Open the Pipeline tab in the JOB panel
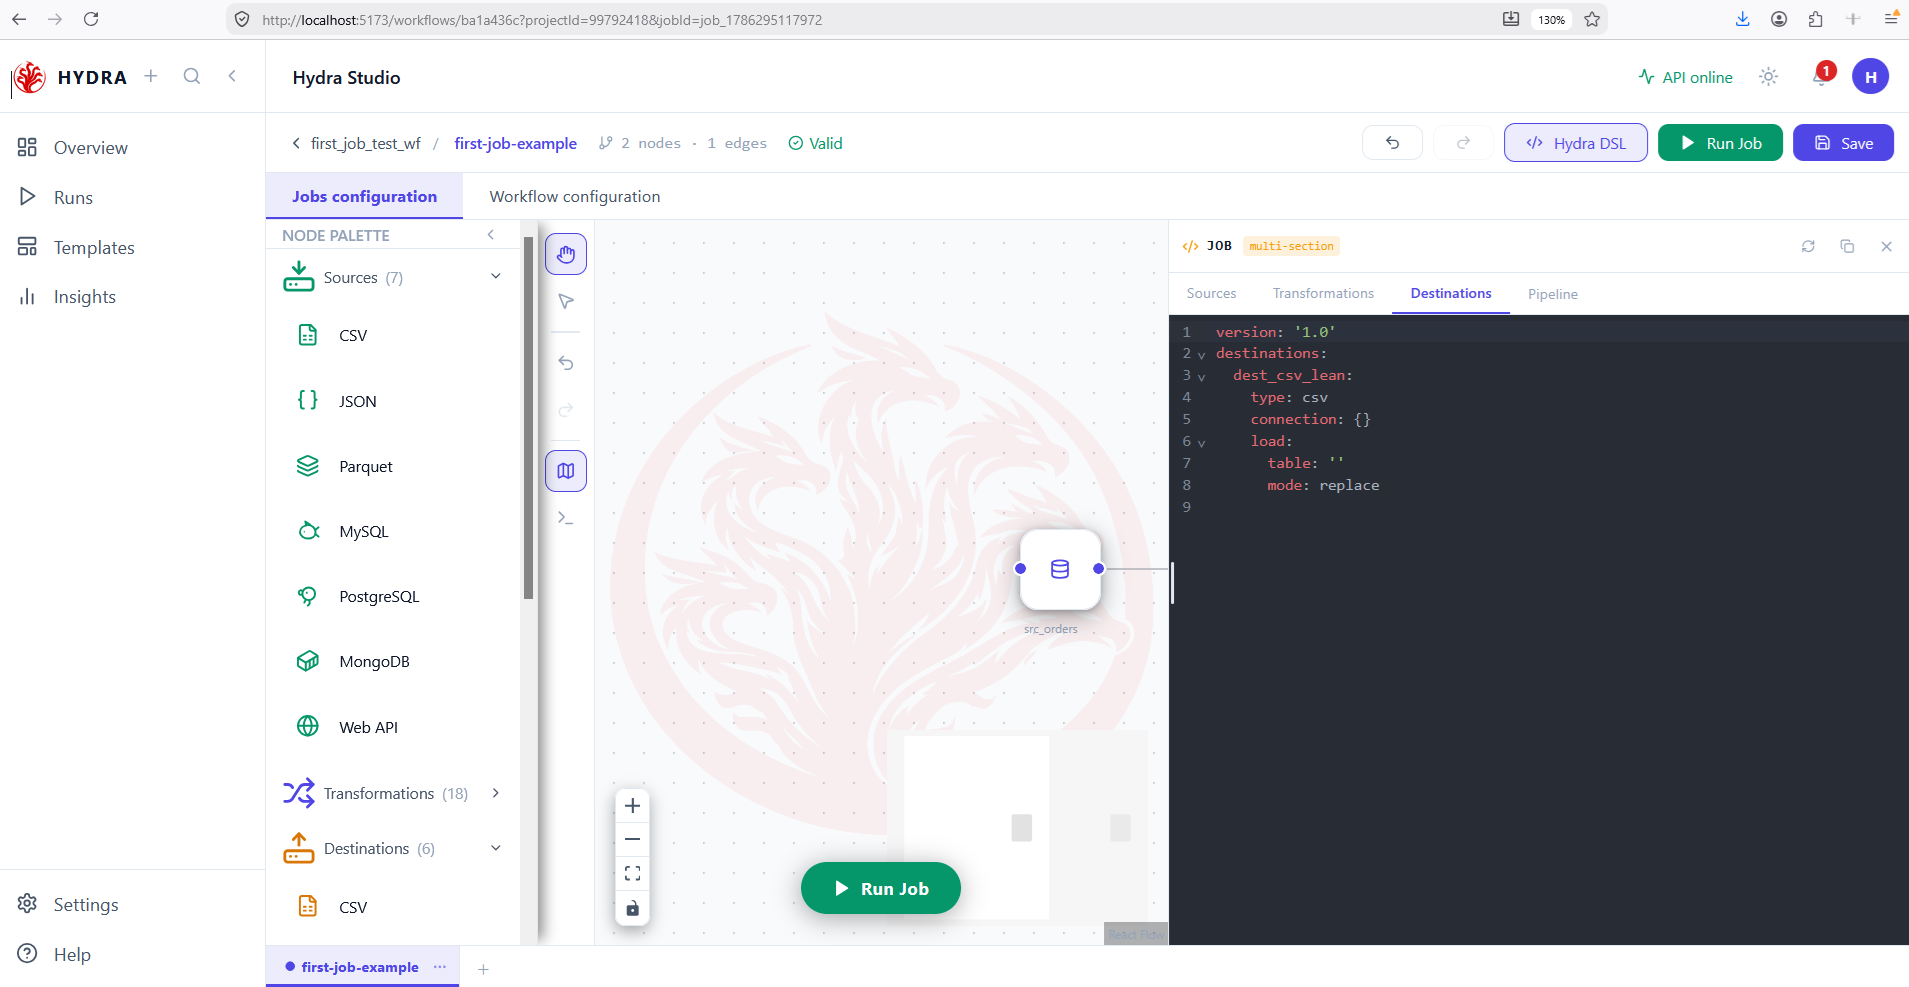The image size is (1909, 987). coord(1553,294)
